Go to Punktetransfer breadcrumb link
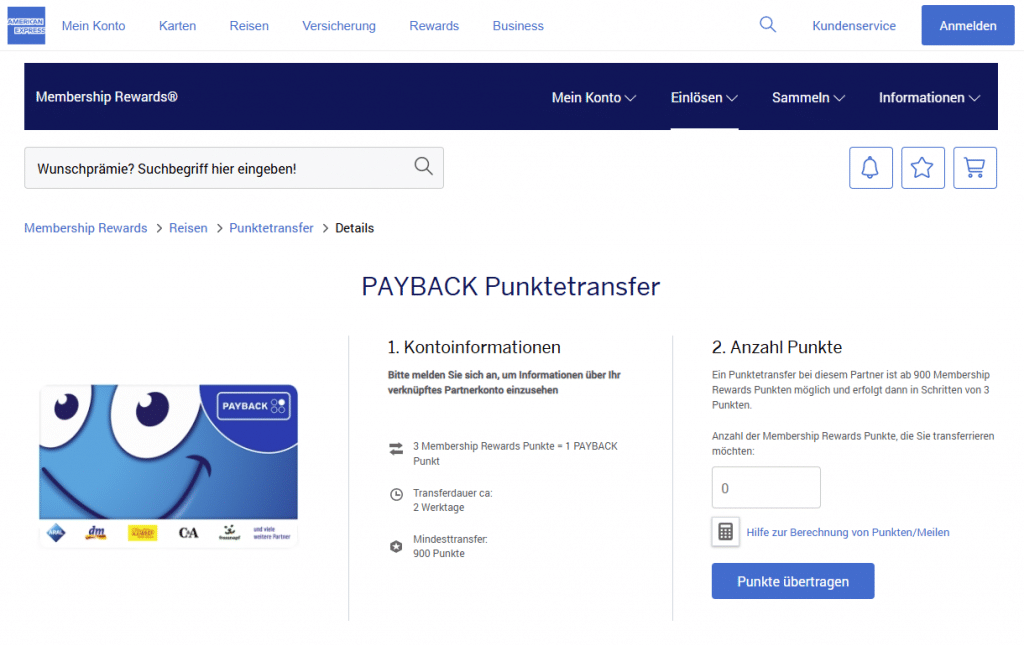1024x646 pixels. click(x=271, y=228)
